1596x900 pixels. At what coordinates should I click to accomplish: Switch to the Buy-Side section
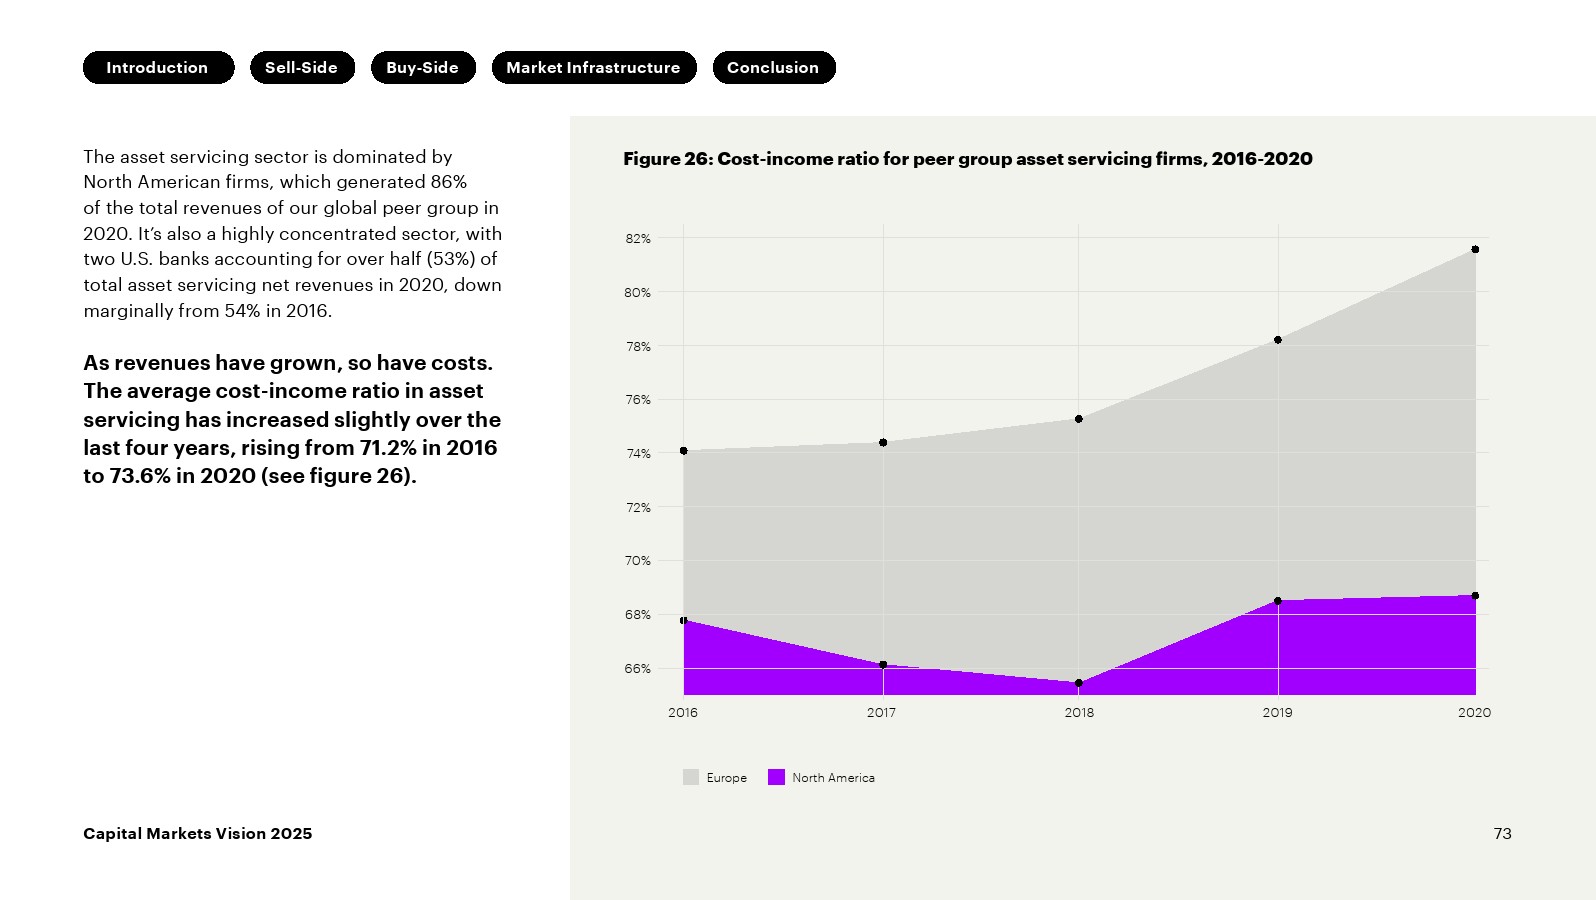pyautogui.click(x=423, y=68)
